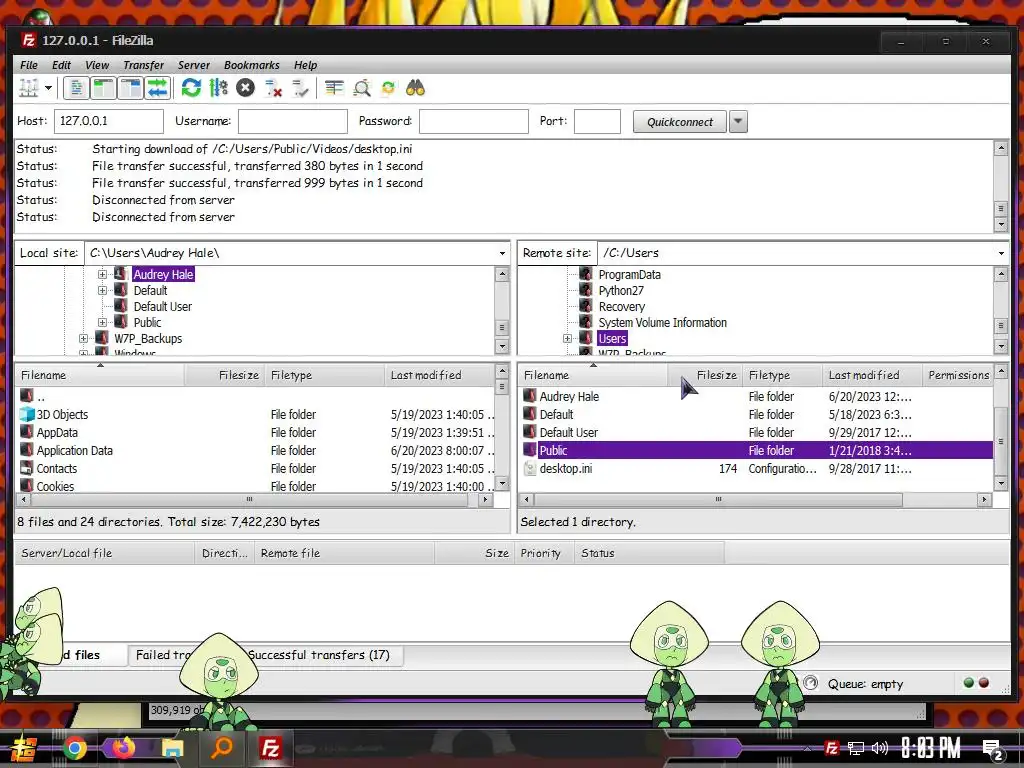This screenshot has height=768, width=1024.
Task: Open the Help menu
Action: point(305,65)
